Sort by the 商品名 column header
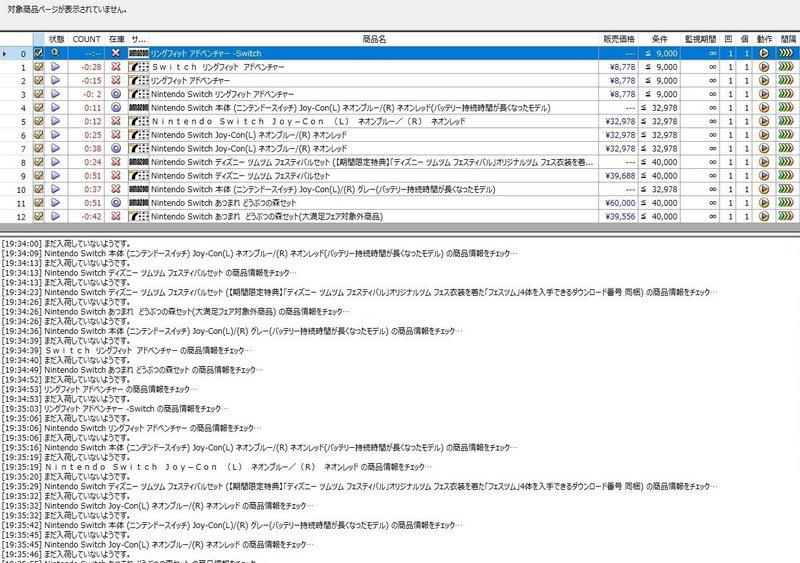 coord(373,39)
